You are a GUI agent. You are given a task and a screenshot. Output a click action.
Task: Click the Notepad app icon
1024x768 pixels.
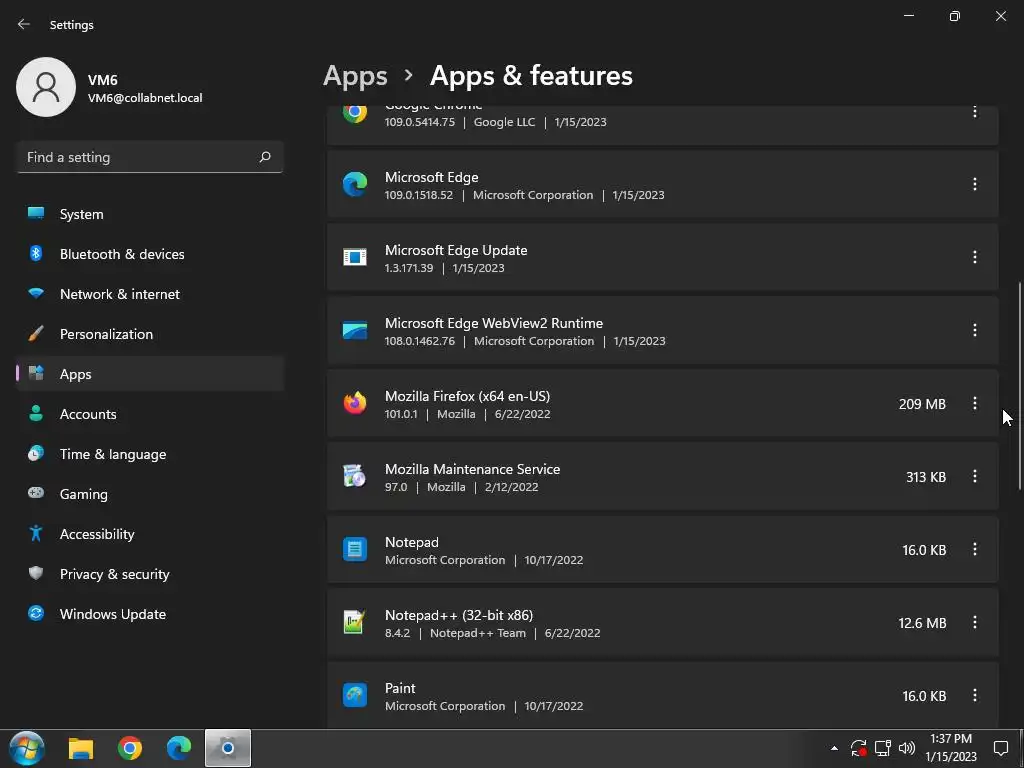[x=355, y=550]
